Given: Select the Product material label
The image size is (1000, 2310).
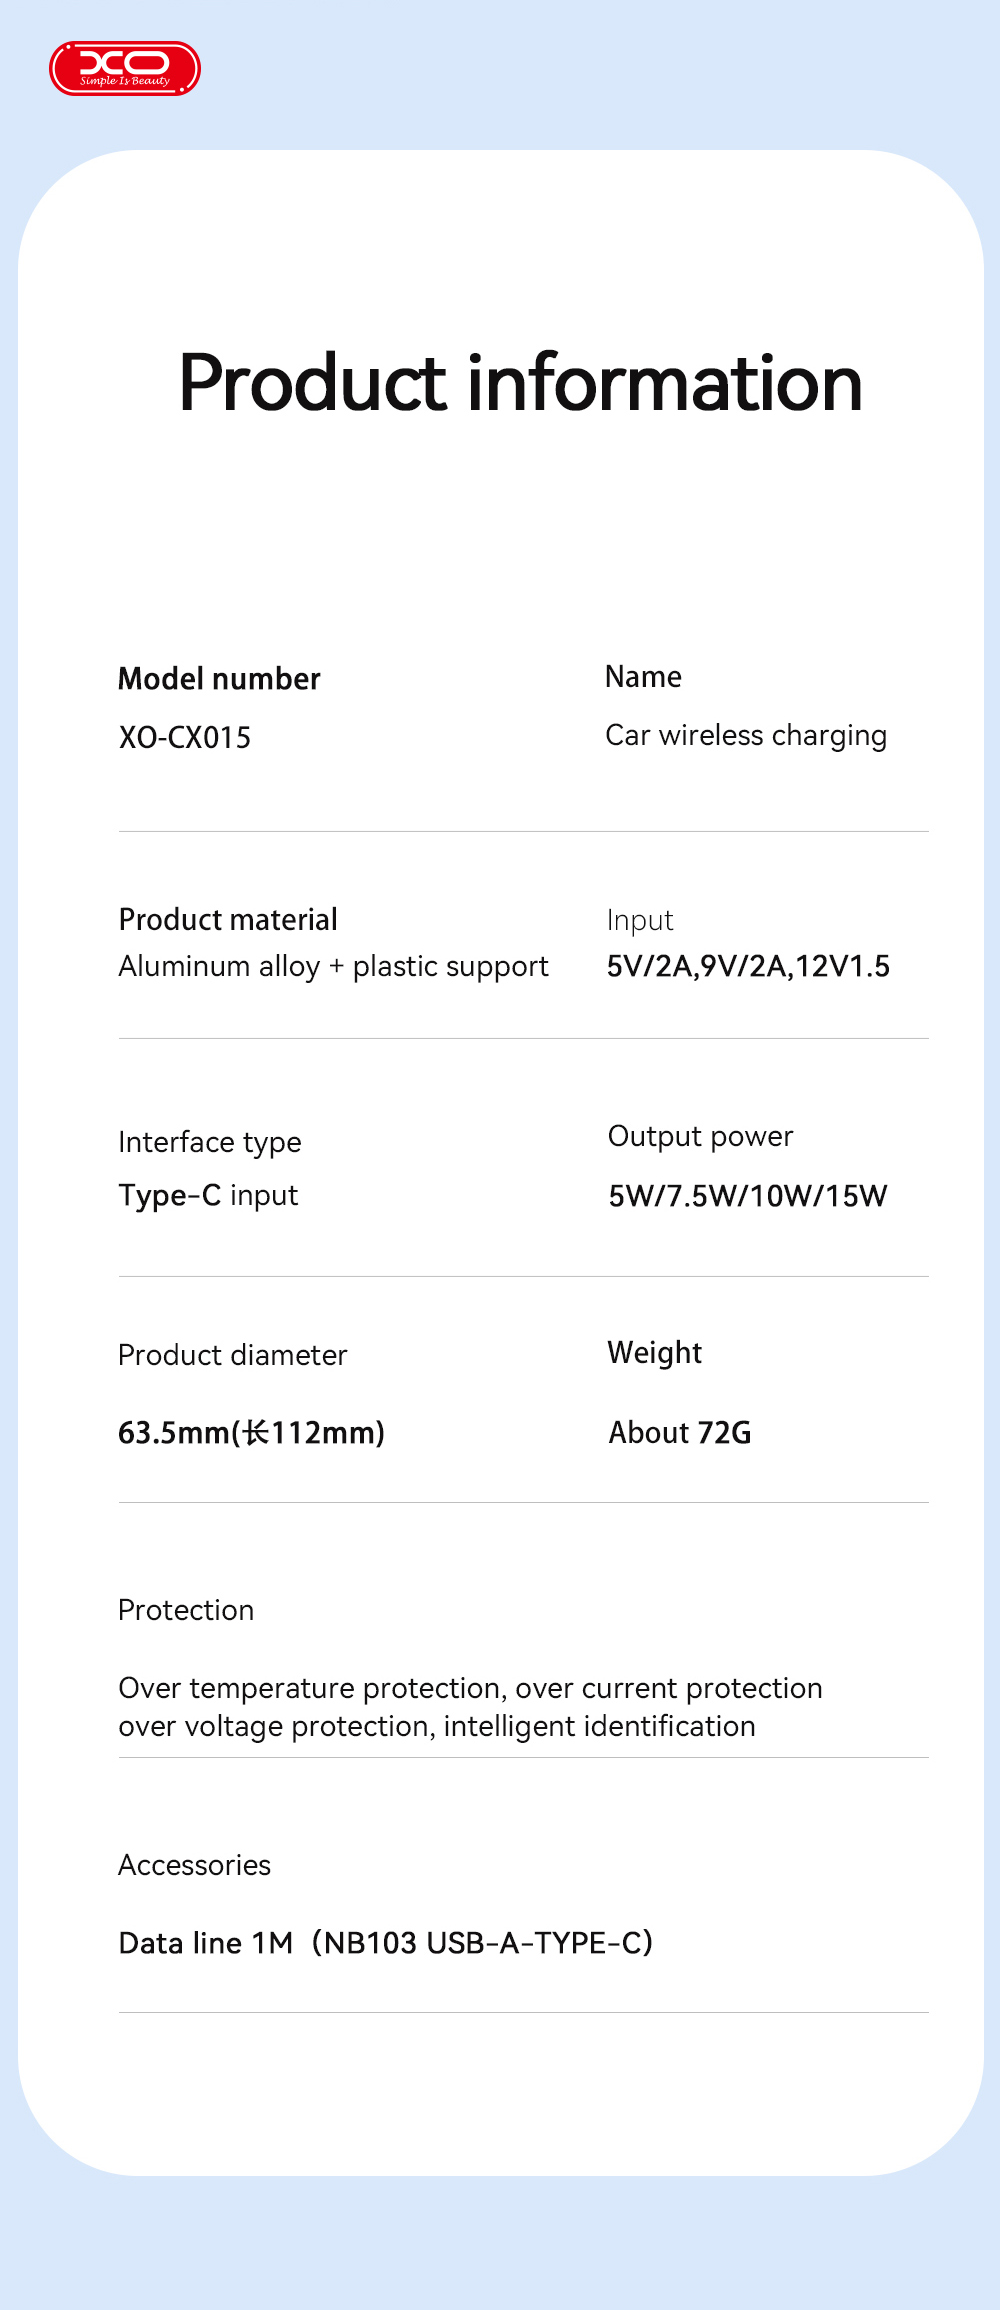Looking at the screenshot, I should tap(228, 920).
